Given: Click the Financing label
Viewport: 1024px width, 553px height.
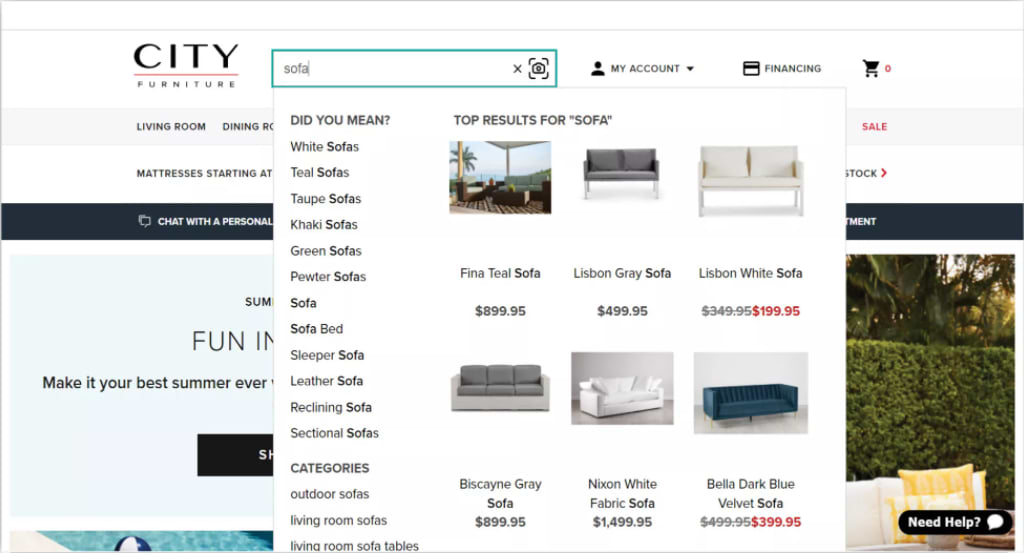Looking at the screenshot, I should click(x=793, y=69).
